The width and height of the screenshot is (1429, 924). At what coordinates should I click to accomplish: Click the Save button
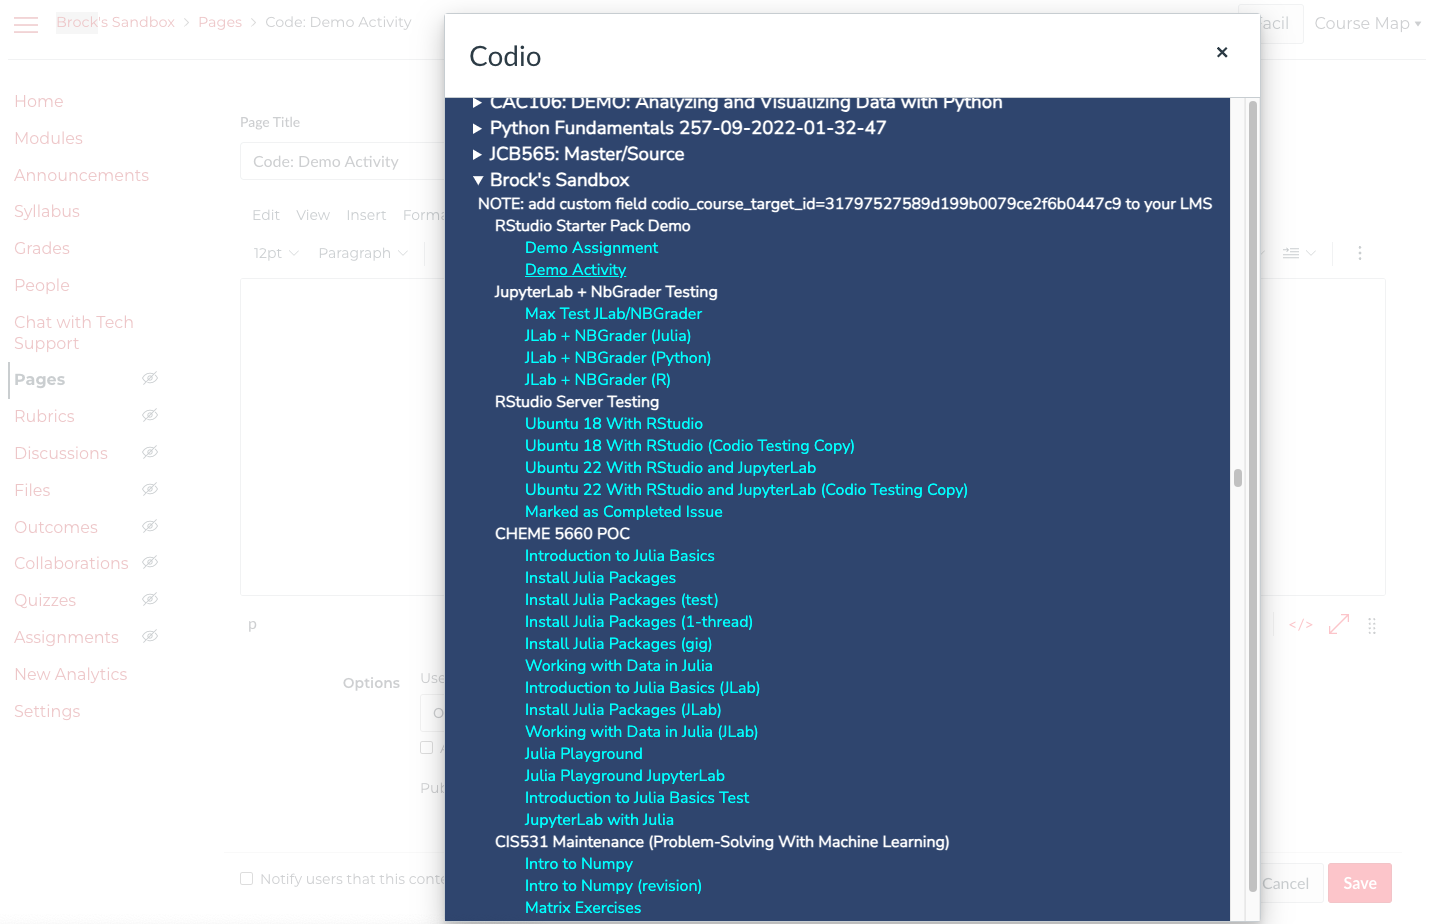coord(1359,883)
